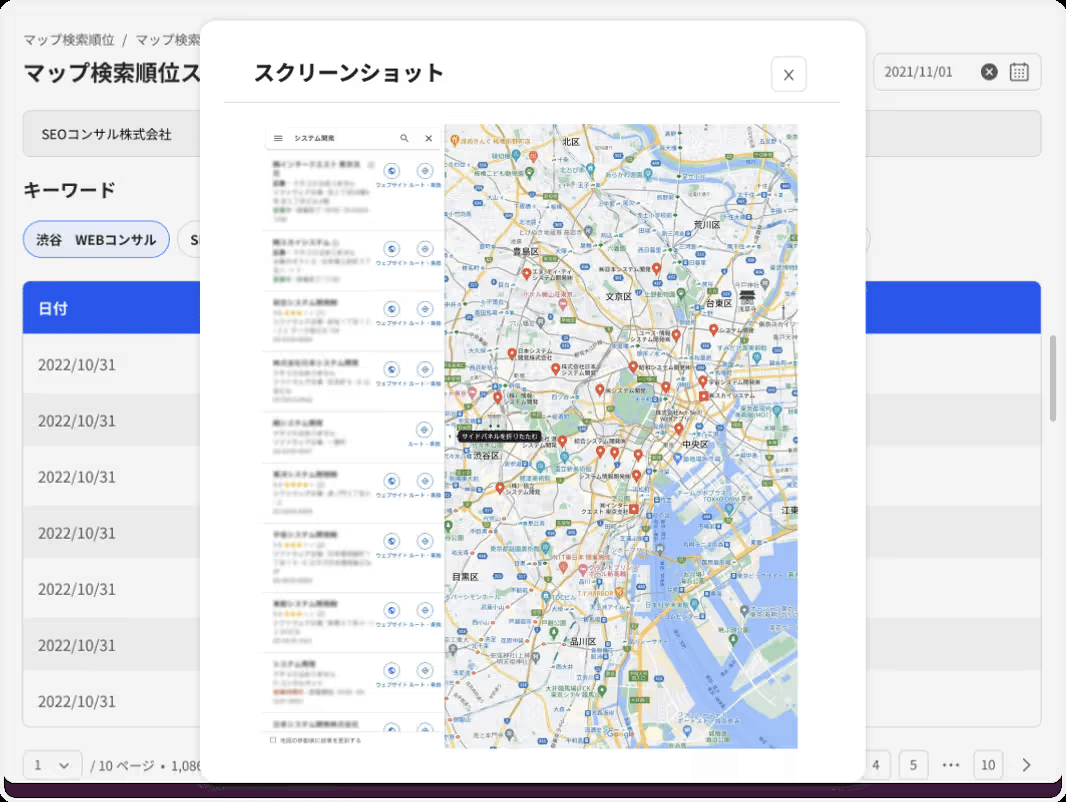Click hamburger menu icon in map screenshot

tap(278, 138)
